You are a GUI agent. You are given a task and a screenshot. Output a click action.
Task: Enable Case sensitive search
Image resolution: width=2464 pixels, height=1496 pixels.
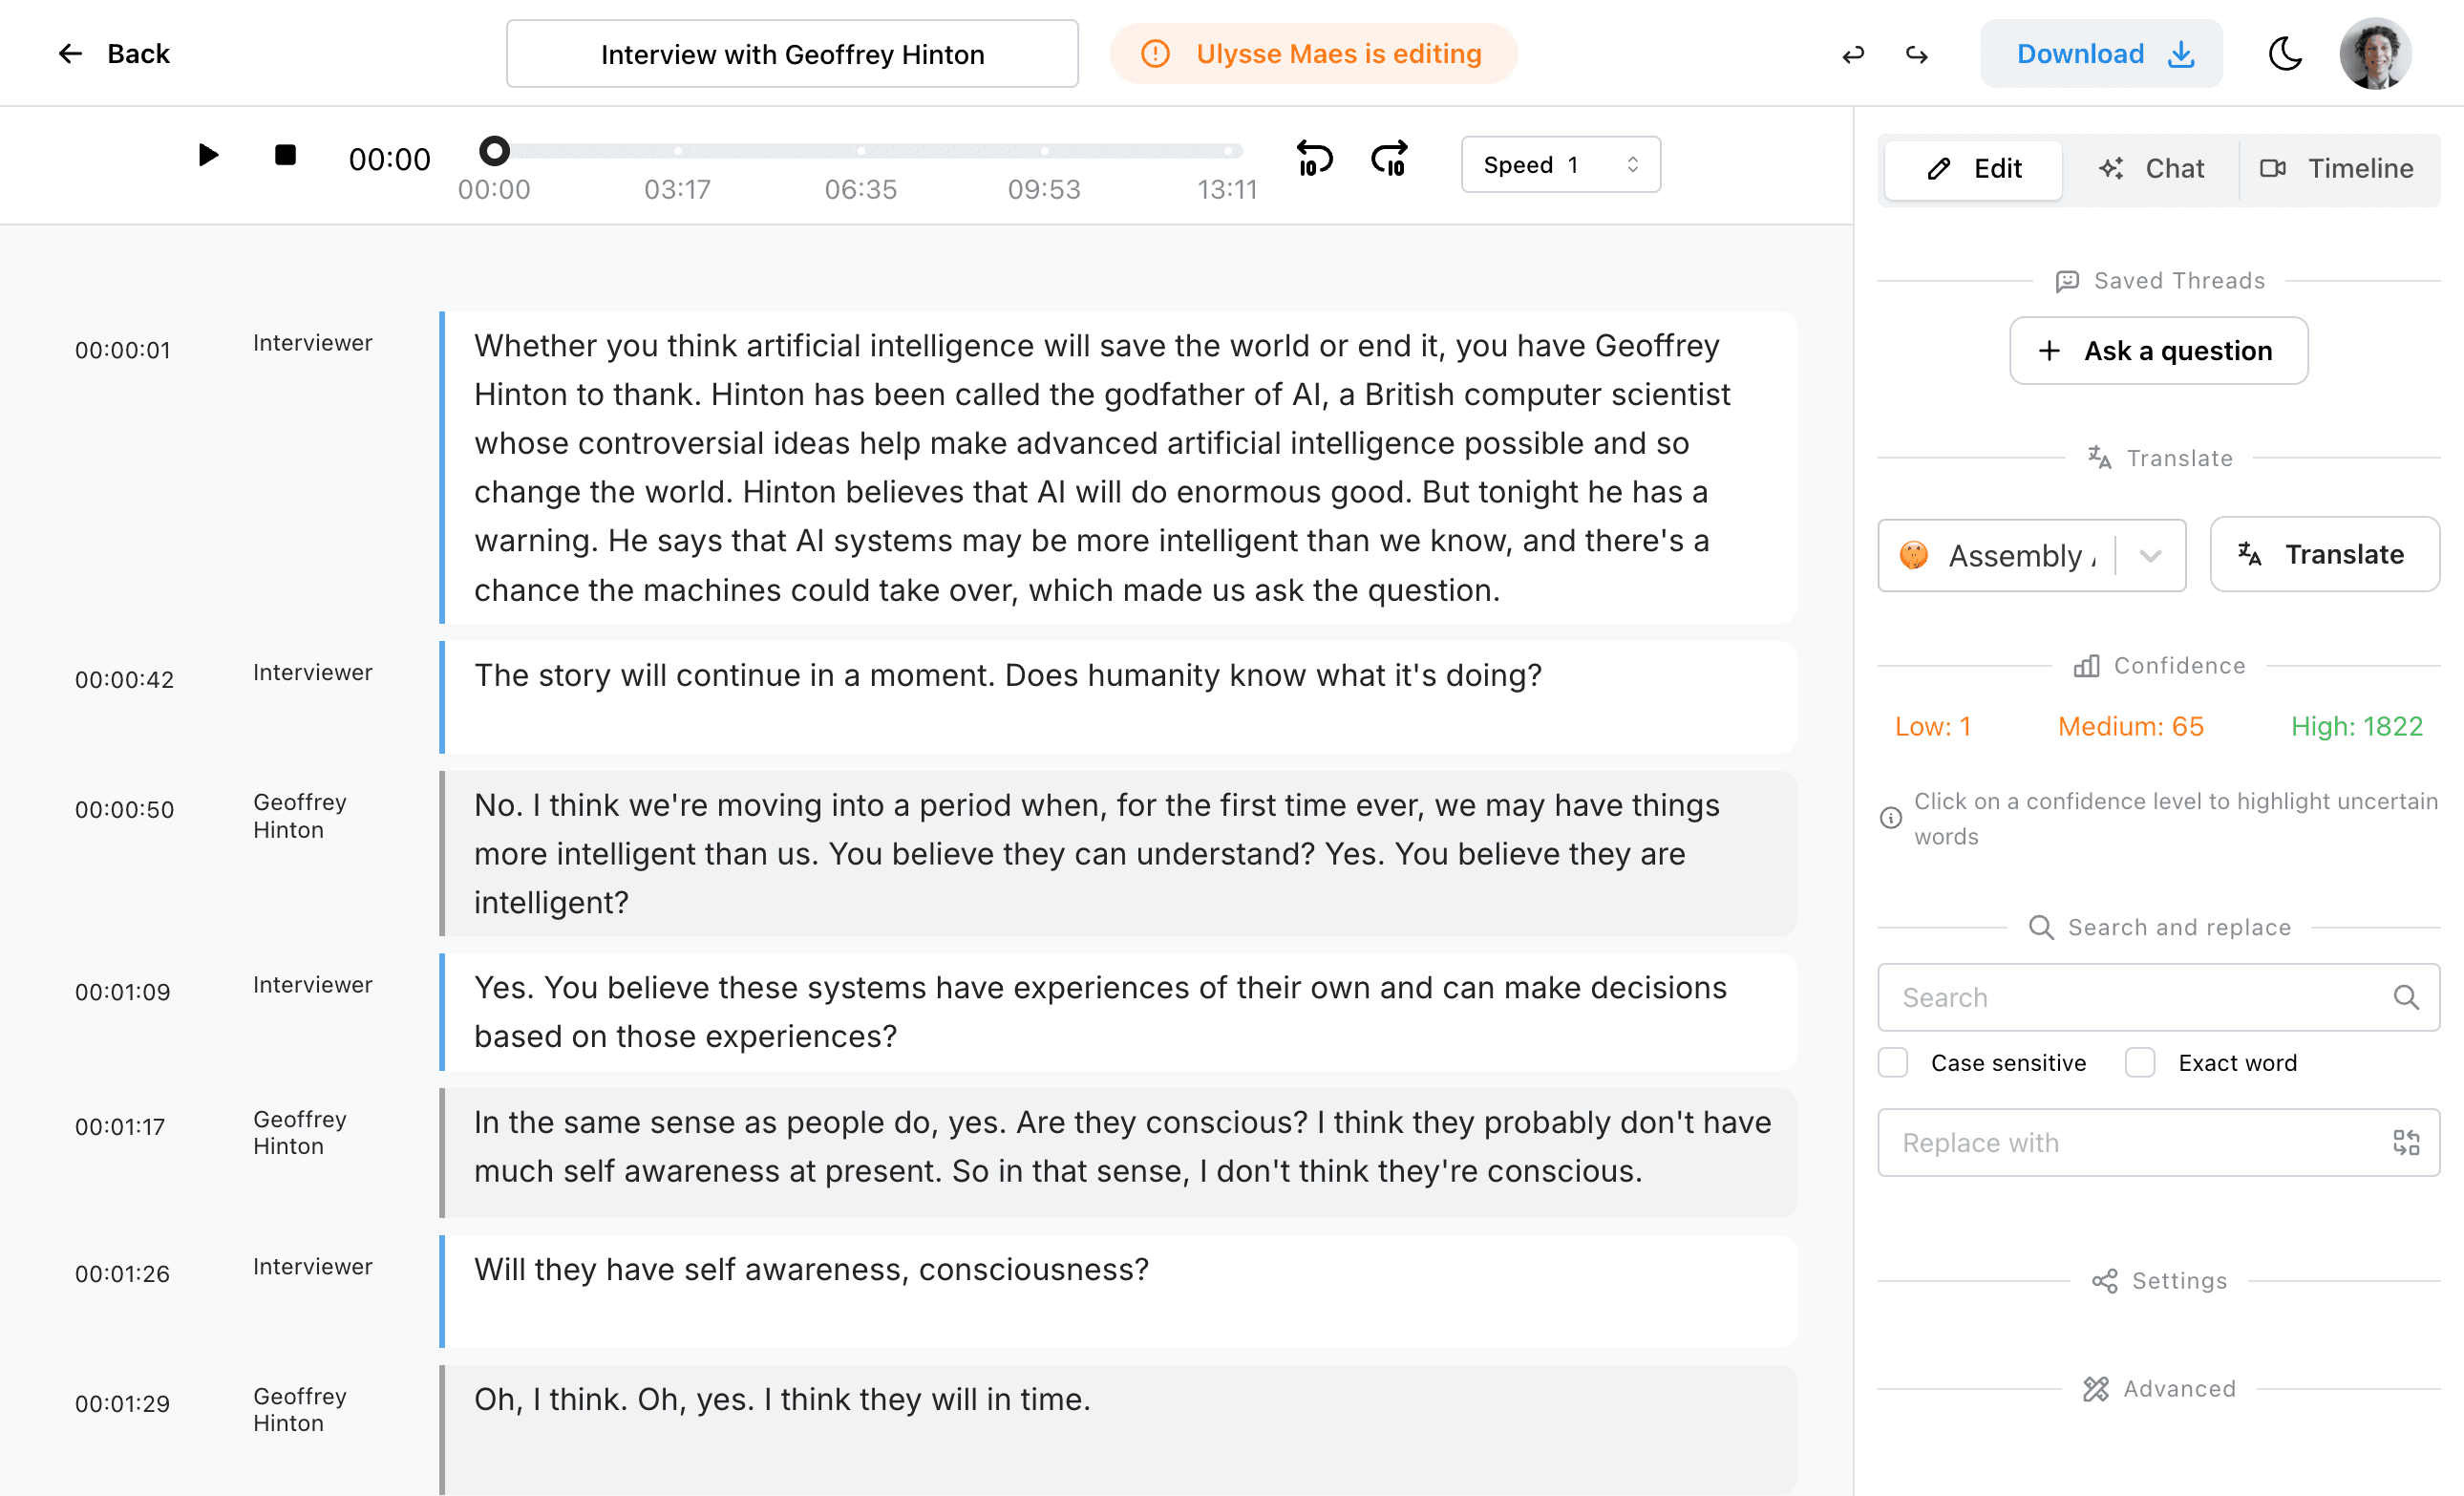pos(1893,1062)
